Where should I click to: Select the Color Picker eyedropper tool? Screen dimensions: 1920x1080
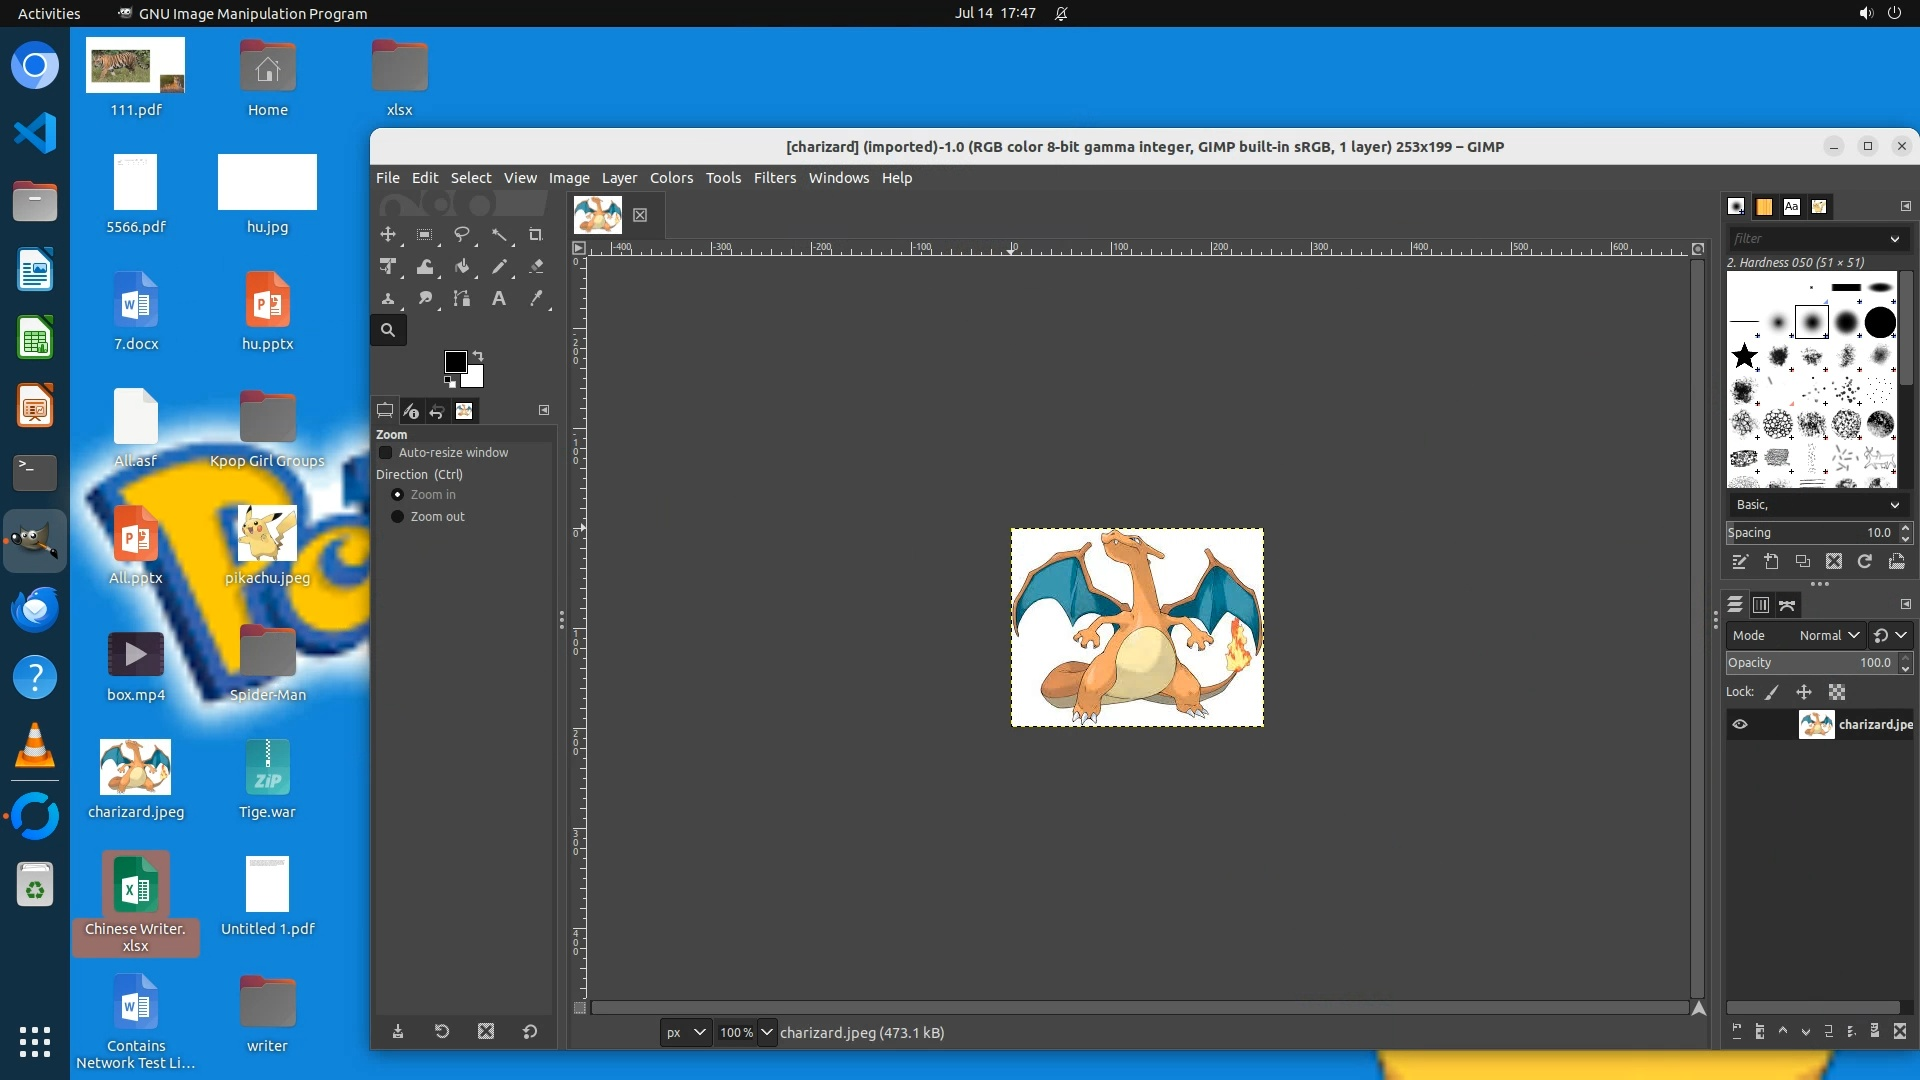tap(536, 299)
